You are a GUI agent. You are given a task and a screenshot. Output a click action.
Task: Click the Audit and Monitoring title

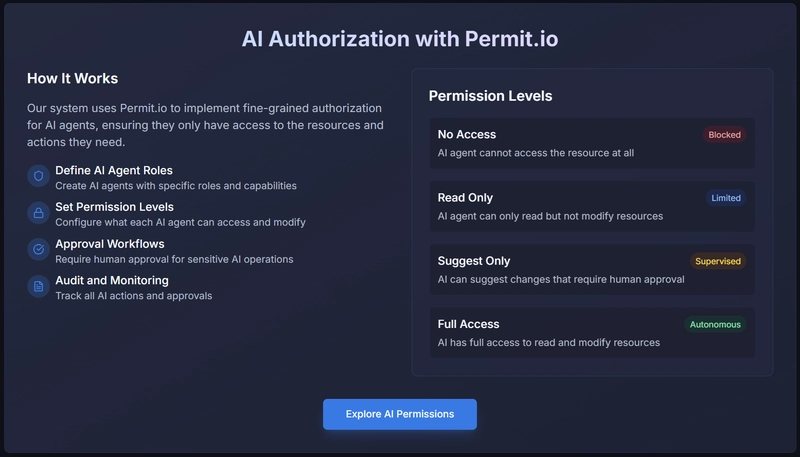[x=112, y=281]
